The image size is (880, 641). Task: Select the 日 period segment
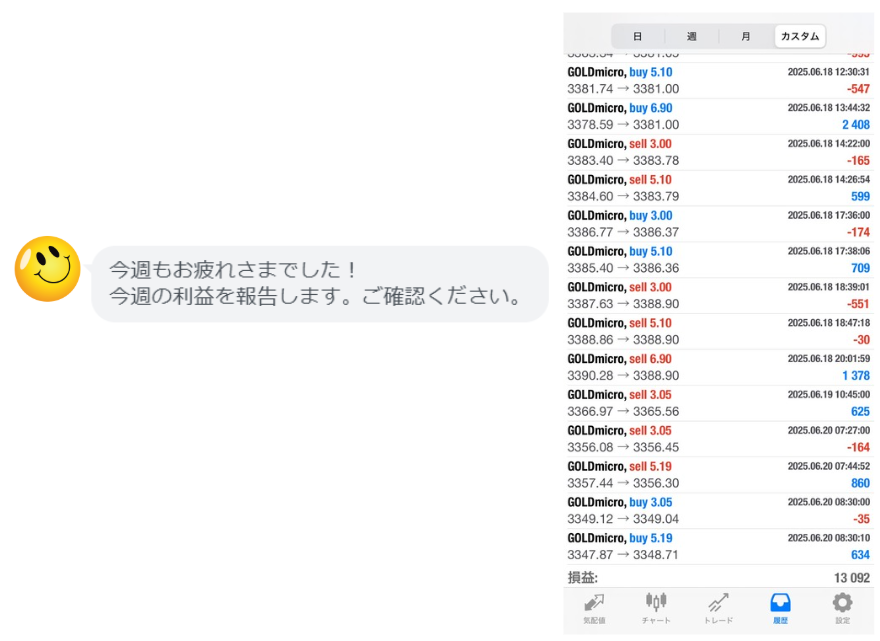637,36
